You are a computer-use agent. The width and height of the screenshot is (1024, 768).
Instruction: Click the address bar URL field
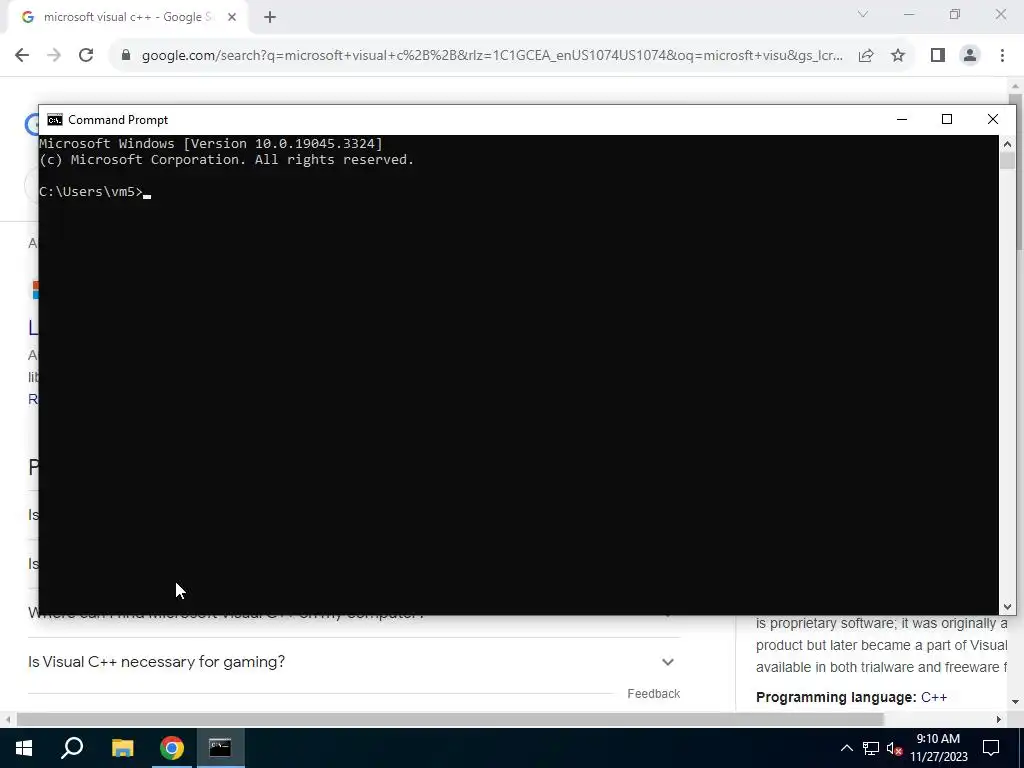click(492, 56)
